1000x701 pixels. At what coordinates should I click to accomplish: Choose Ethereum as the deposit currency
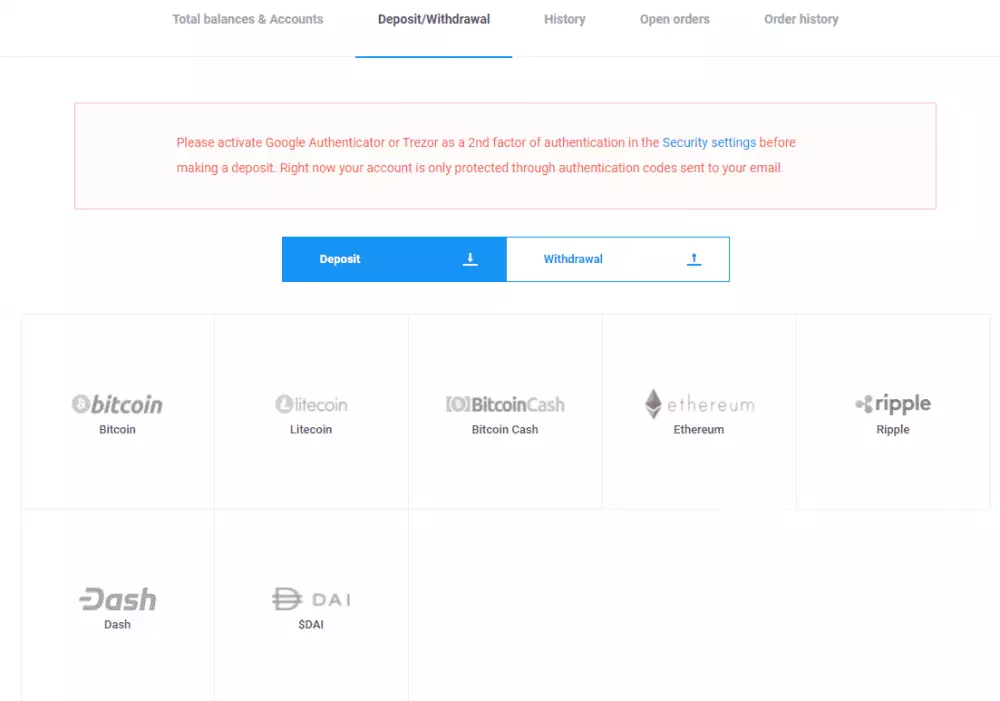point(698,410)
